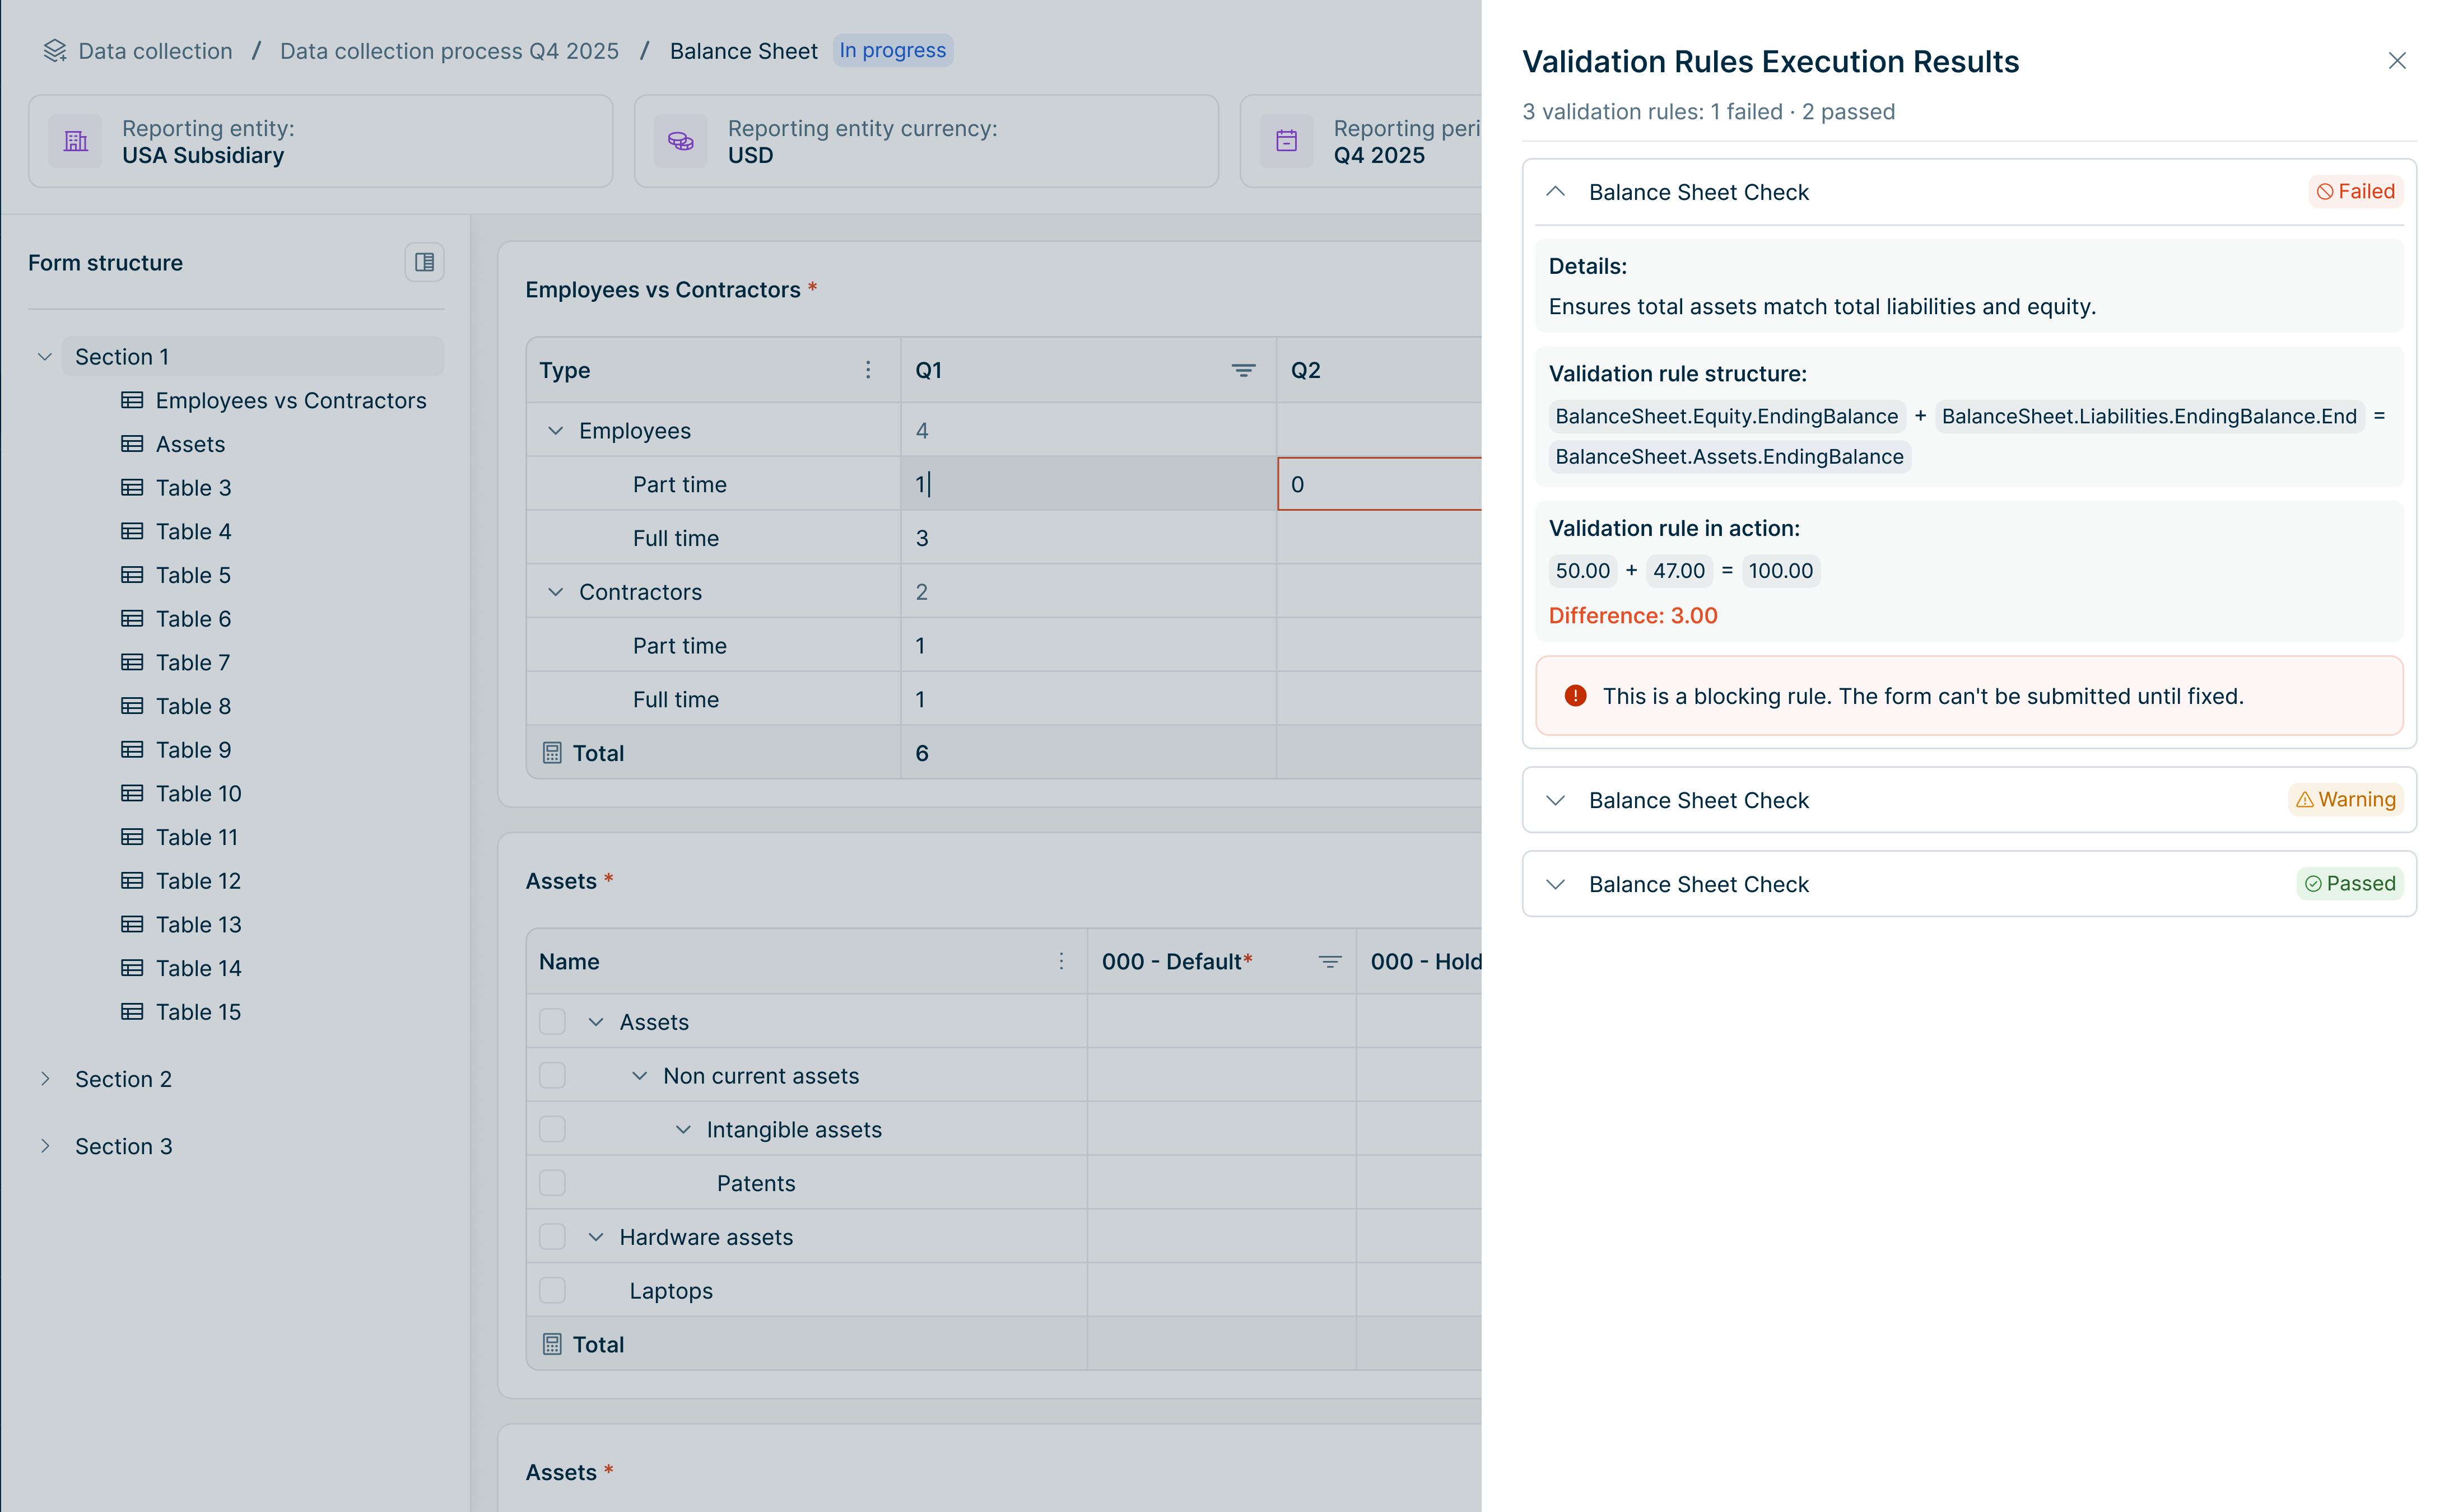Click the coin icon beside Reporting entity currency
The width and height of the screenshot is (2458, 1512).
[x=680, y=141]
